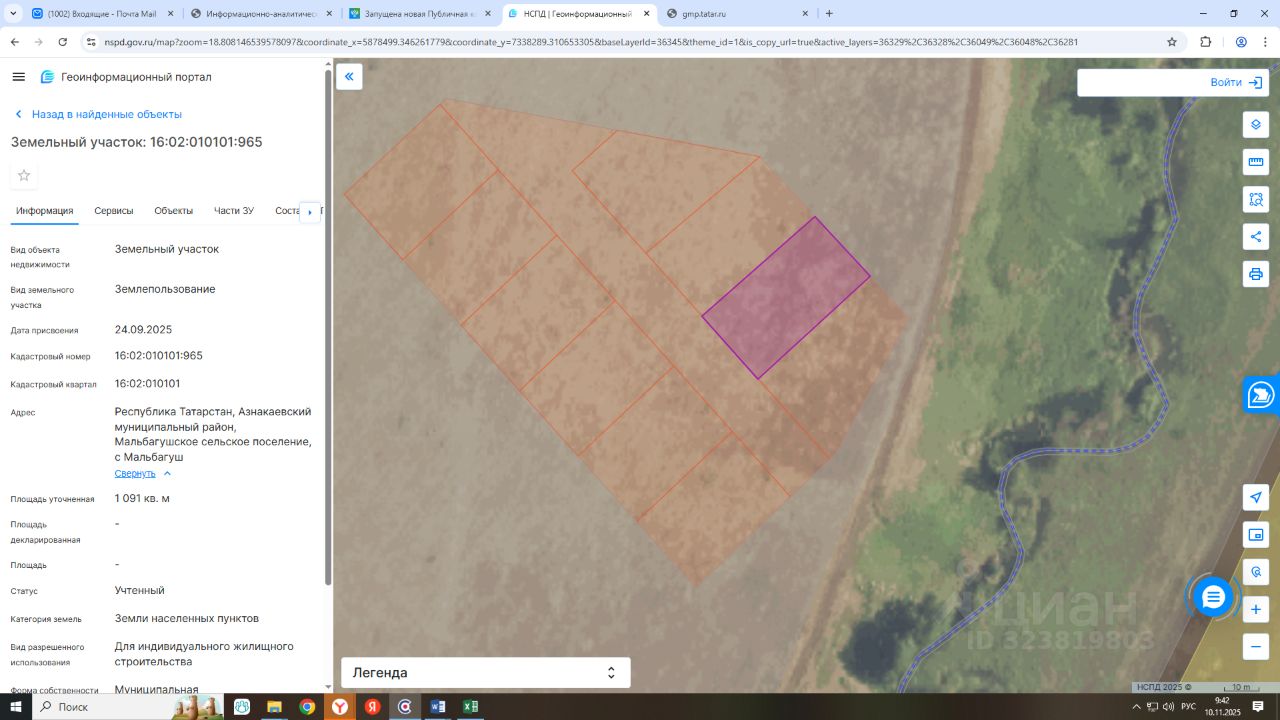The height and width of the screenshot is (720, 1280).
Task: Switch to Запущена новая Публичная browser tab
Action: pos(418,14)
